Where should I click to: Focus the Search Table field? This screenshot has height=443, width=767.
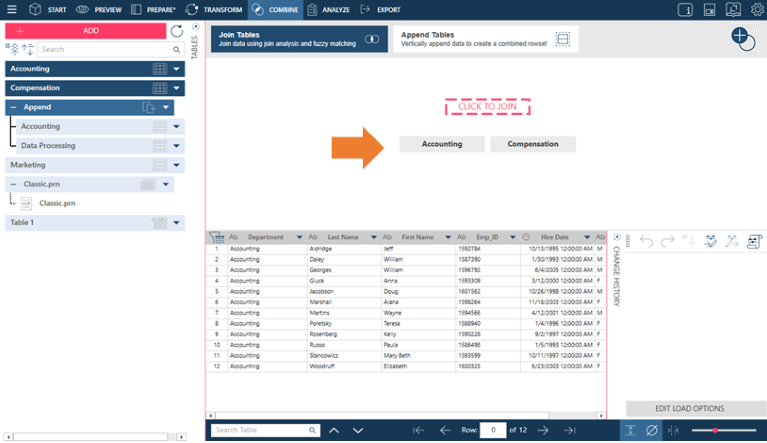[x=266, y=430]
